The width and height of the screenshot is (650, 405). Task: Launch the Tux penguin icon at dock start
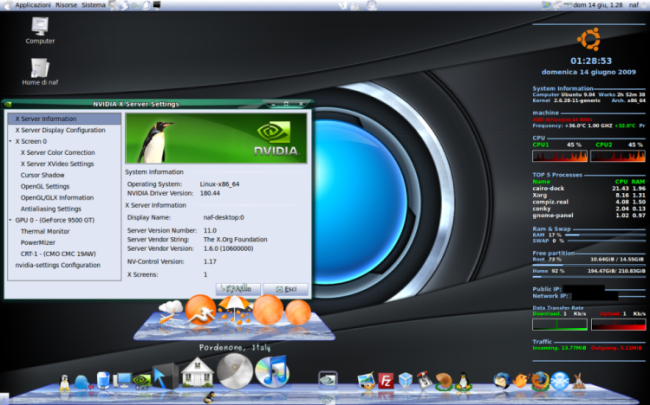coord(64,382)
